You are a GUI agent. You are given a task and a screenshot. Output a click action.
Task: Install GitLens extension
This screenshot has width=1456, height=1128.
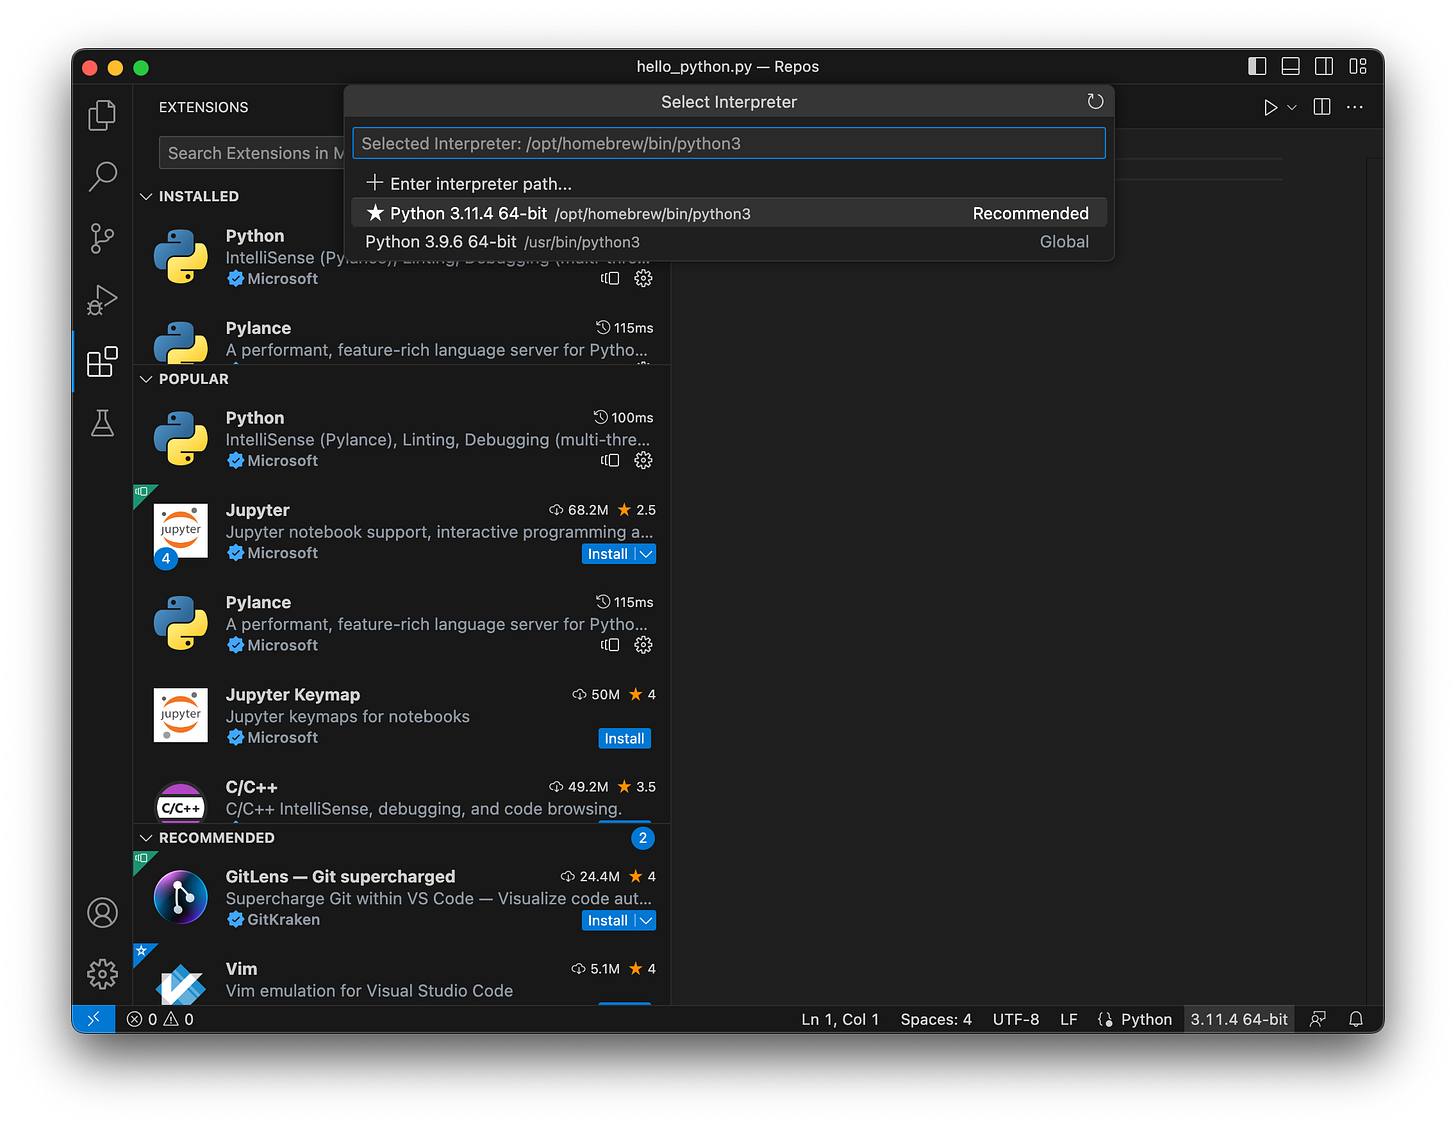click(607, 921)
